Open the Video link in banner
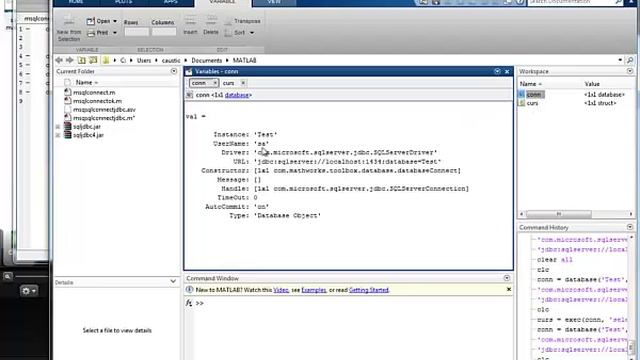 click(x=281, y=290)
